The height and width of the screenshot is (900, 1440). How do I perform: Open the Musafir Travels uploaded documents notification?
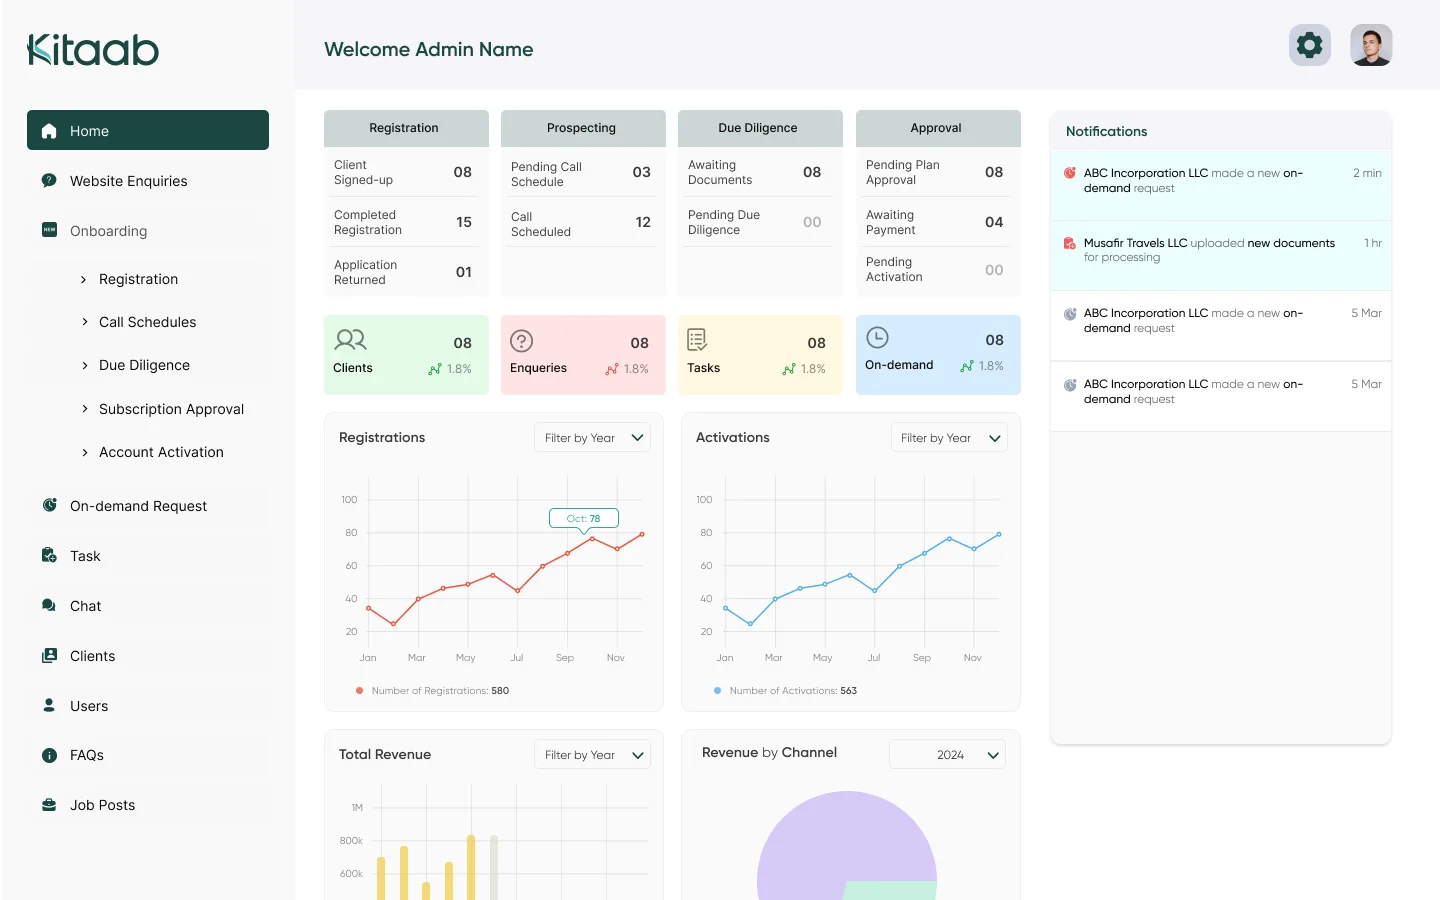tap(1221, 255)
